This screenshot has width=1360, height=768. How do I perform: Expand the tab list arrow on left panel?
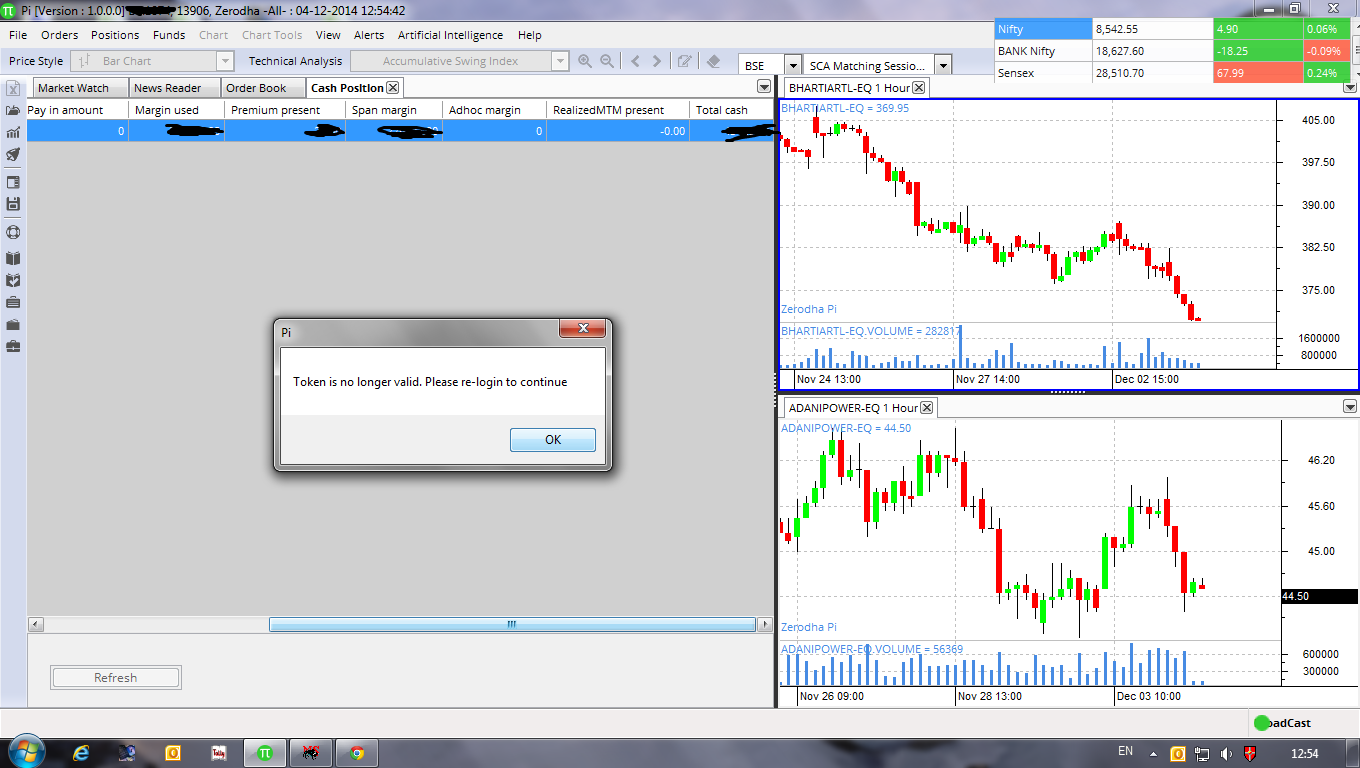pyautogui.click(x=764, y=87)
